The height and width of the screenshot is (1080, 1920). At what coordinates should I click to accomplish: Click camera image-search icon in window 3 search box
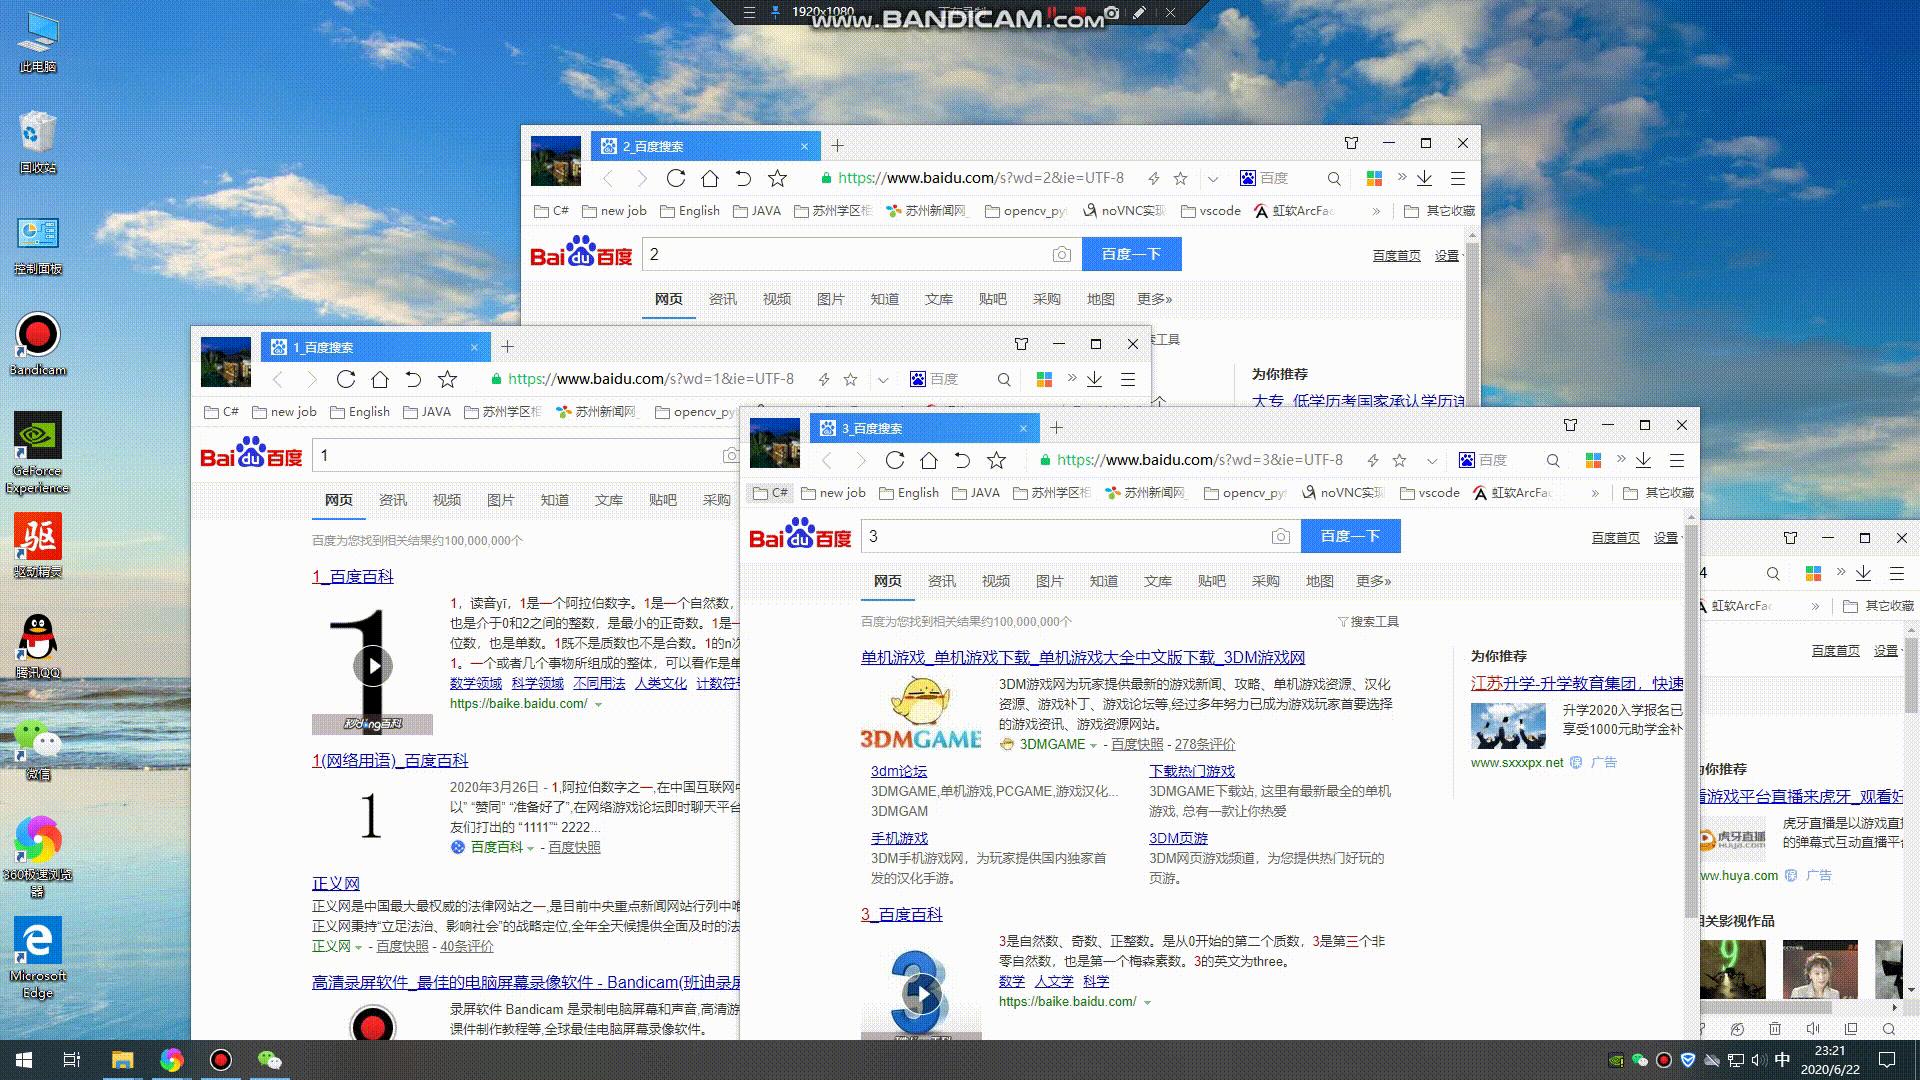click(x=1280, y=537)
